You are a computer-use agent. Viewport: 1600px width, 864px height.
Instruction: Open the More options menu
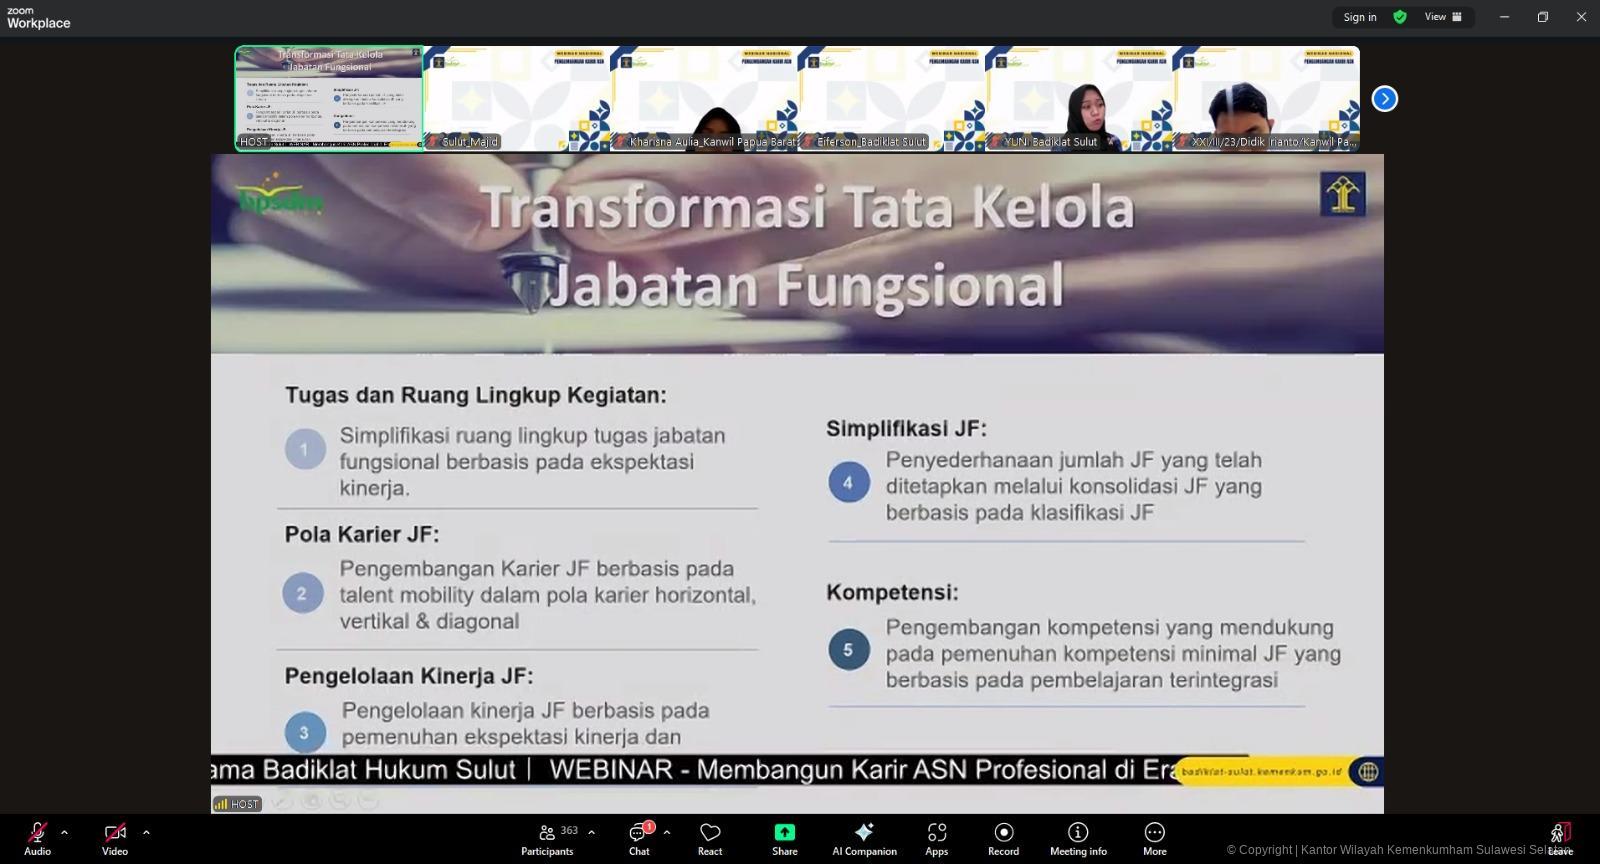click(x=1155, y=839)
